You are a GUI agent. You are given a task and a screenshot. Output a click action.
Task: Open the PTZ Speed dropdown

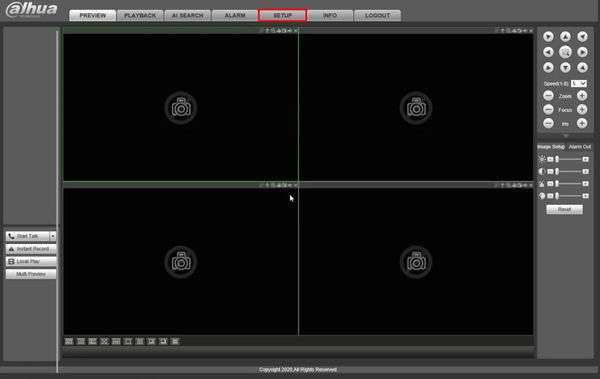(x=579, y=83)
